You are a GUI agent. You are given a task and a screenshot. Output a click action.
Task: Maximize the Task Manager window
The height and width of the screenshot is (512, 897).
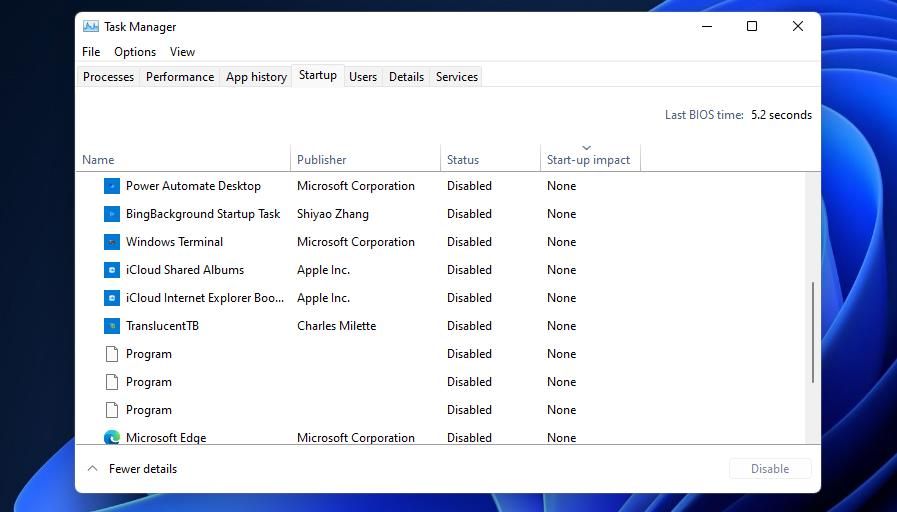pos(752,26)
